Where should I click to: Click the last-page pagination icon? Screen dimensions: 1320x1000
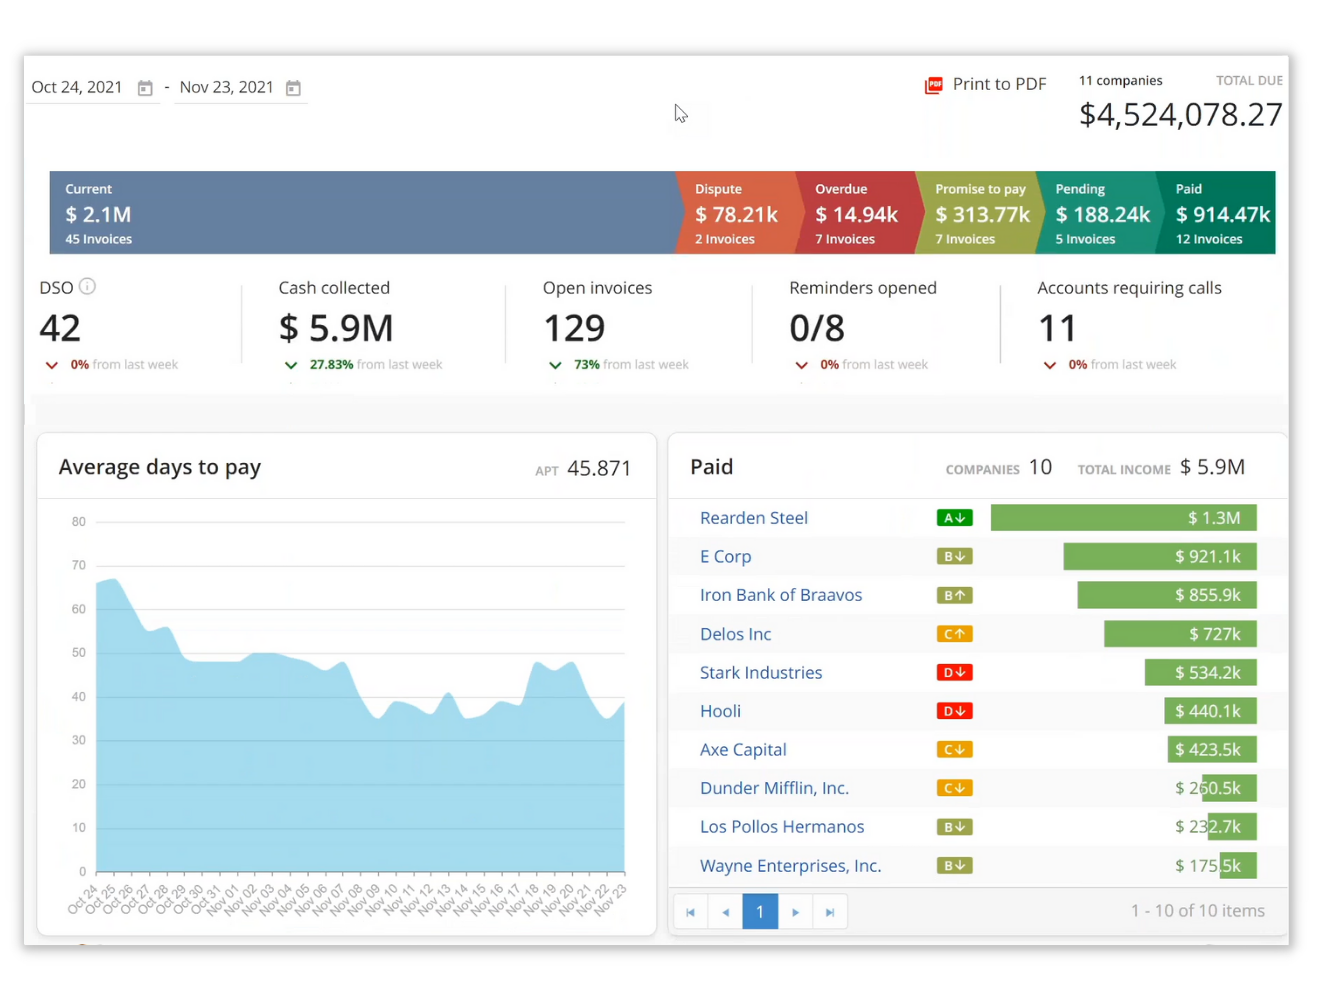pyautogui.click(x=829, y=911)
